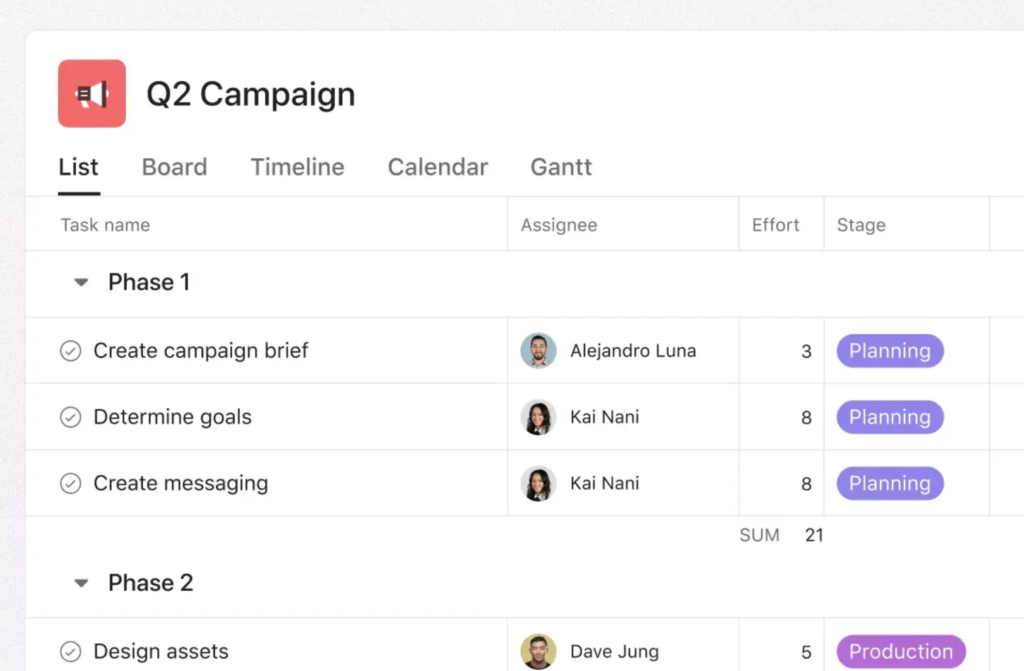Collapse the Phase 2 section
Viewport: 1024px width, 671px height.
80,582
